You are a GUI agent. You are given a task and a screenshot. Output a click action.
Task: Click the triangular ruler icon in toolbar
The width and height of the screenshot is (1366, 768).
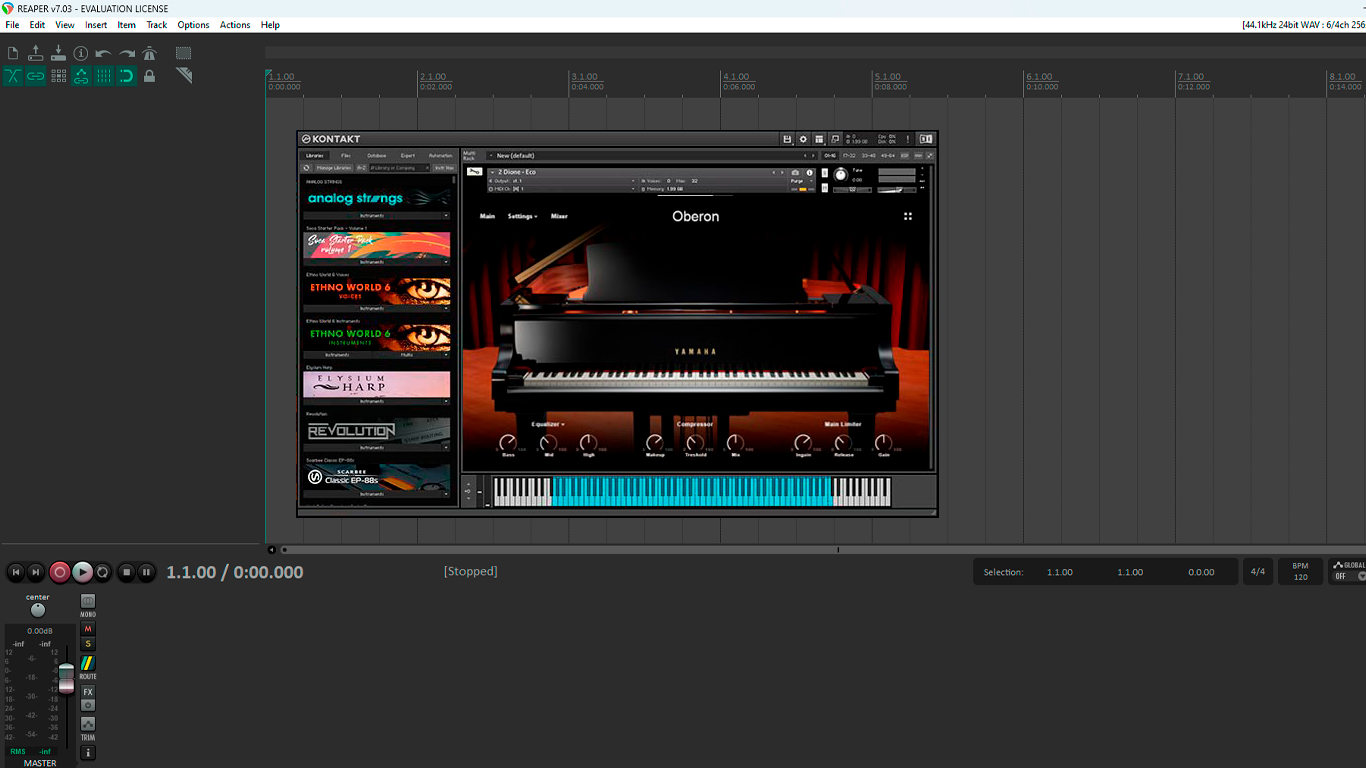tap(184, 76)
